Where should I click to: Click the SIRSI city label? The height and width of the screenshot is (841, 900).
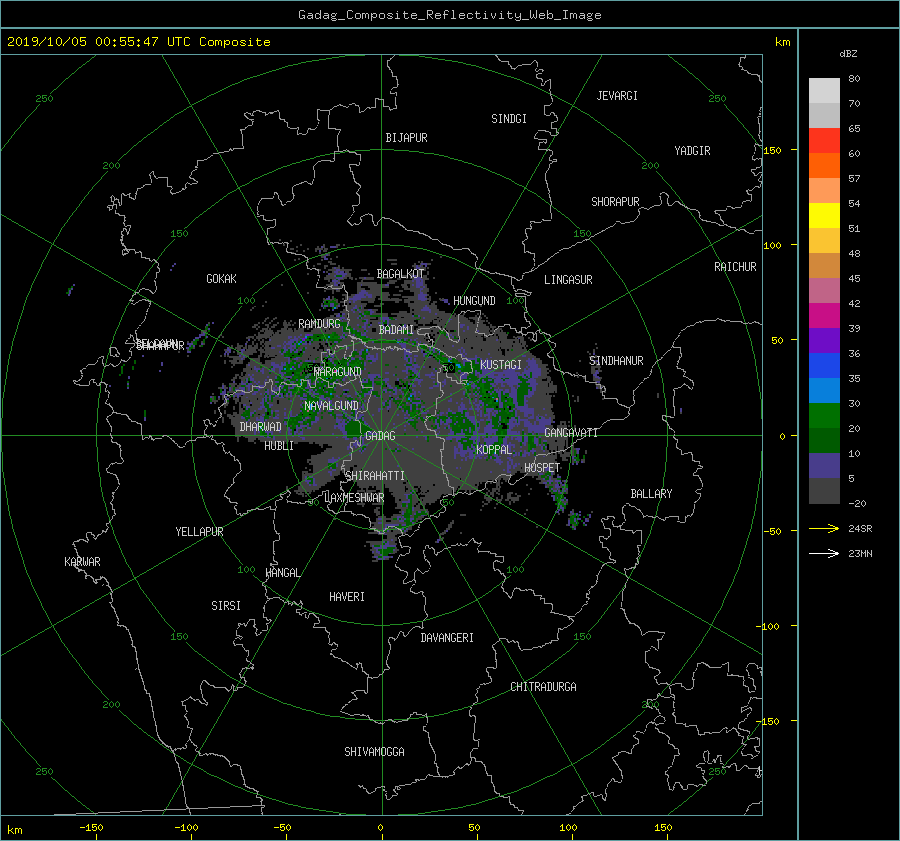tap(226, 606)
